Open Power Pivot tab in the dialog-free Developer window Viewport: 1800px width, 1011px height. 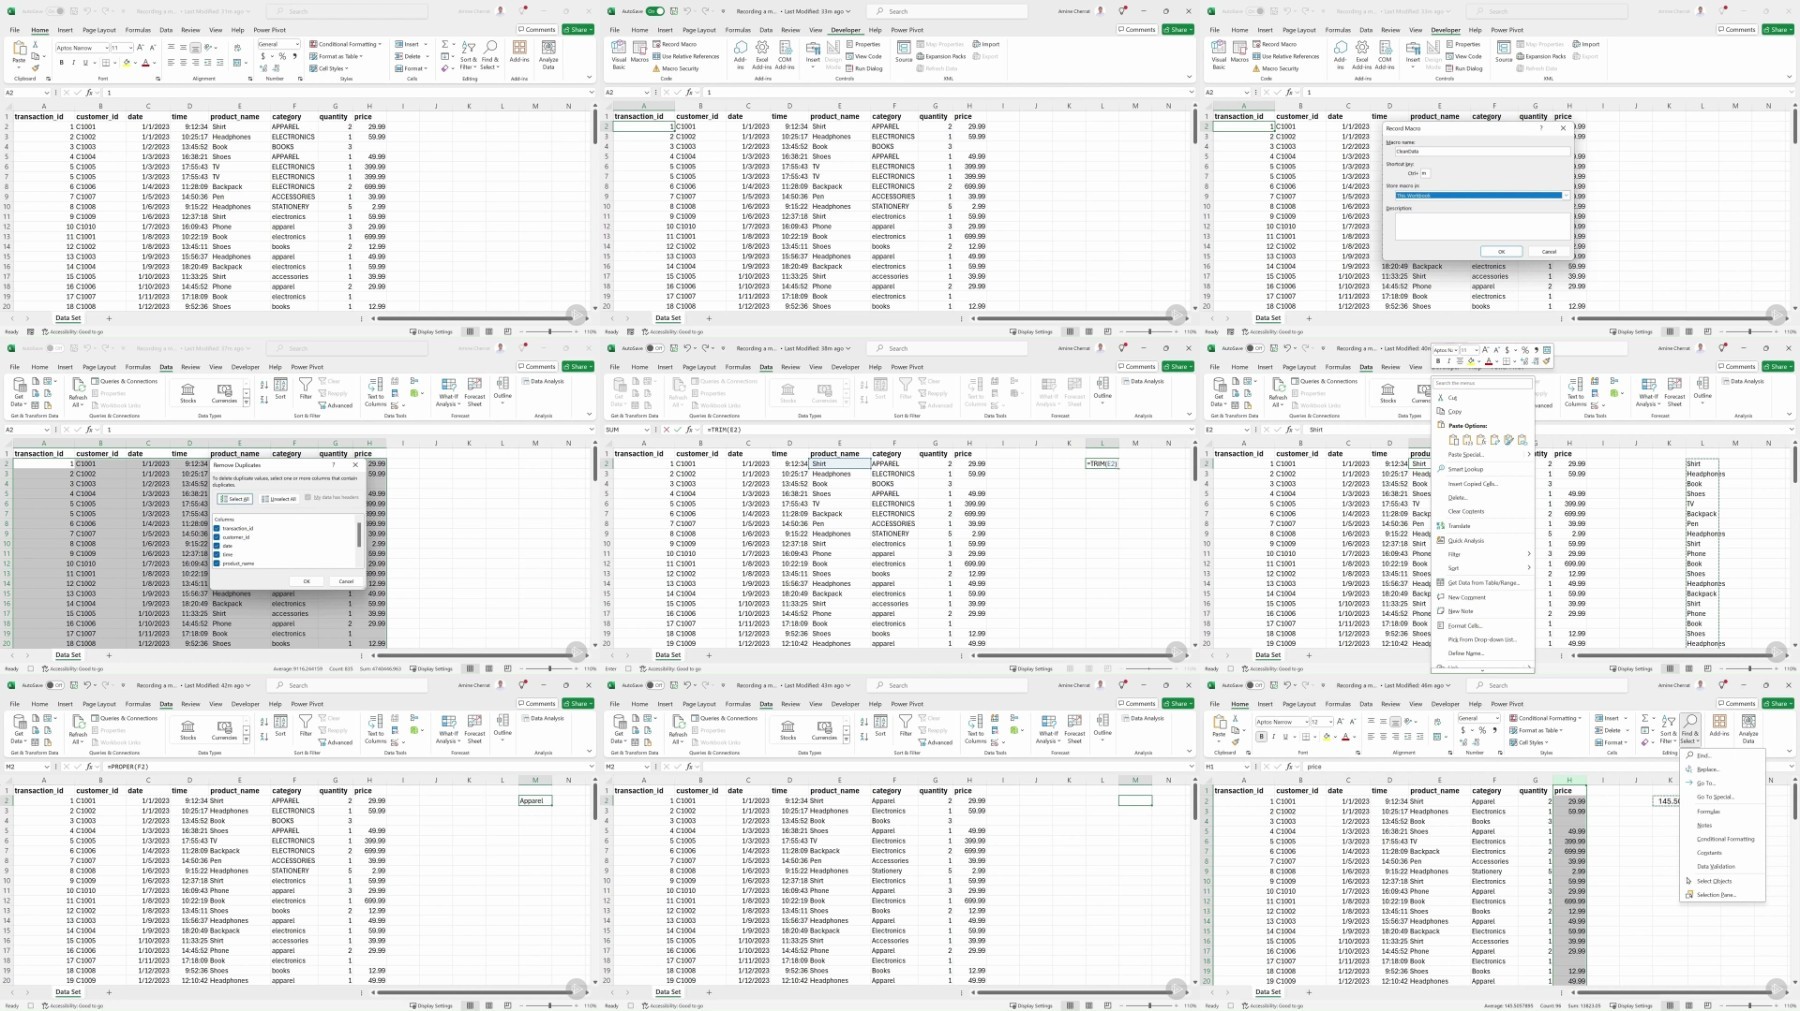coord(907,30)
